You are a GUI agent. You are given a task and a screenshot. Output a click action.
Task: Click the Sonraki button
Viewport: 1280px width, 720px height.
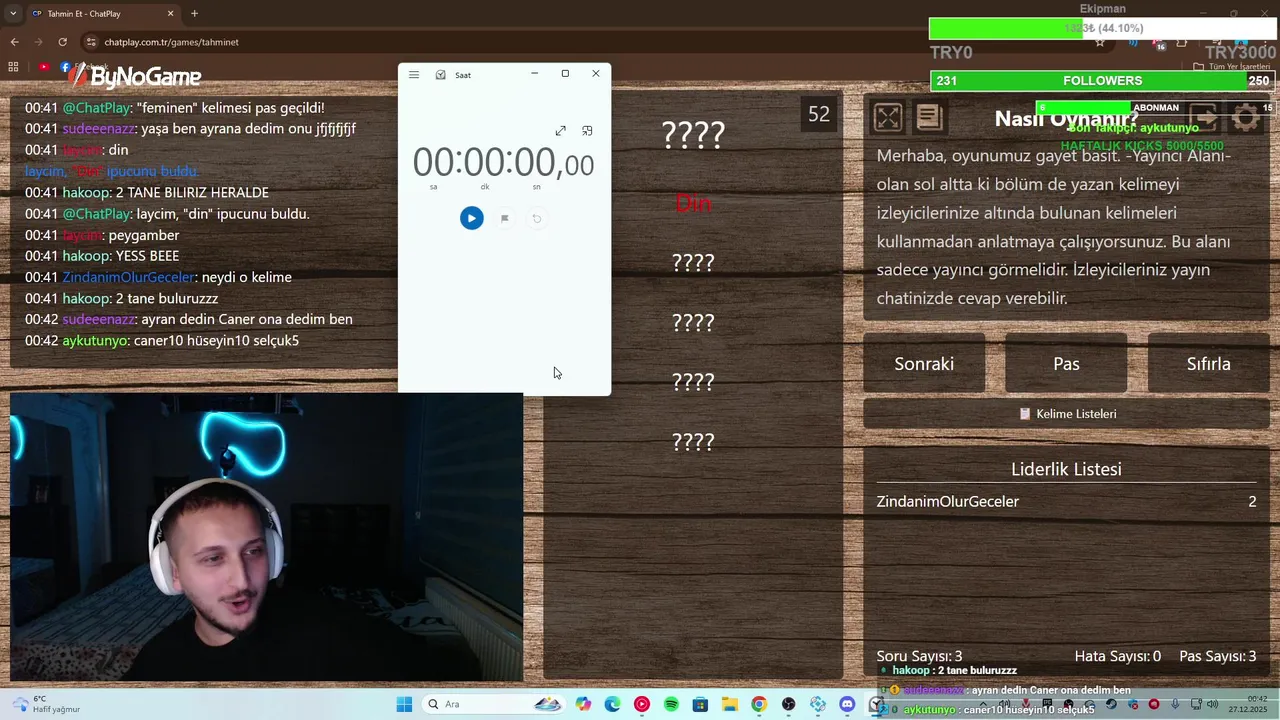[x=924, y=364]
